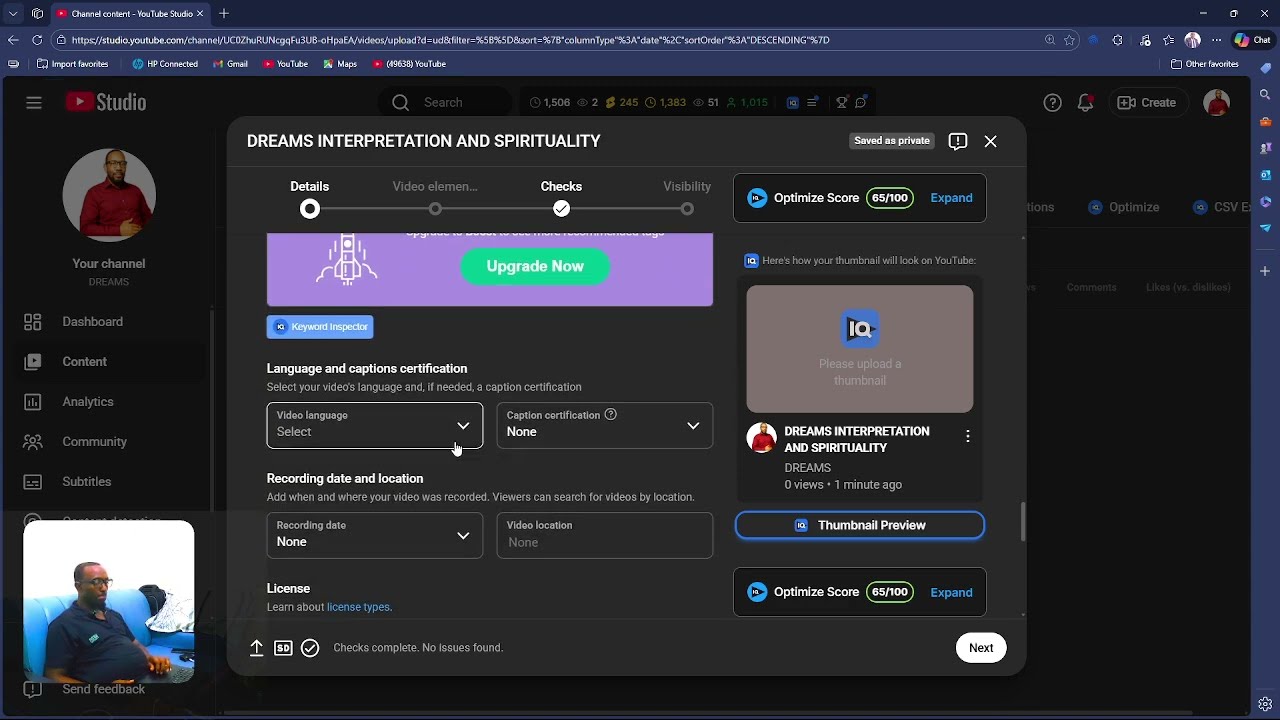The height and width of the screenshot is (720, 1280).
Task: Open the Recording date dropdown
Action: click(375, 535)
